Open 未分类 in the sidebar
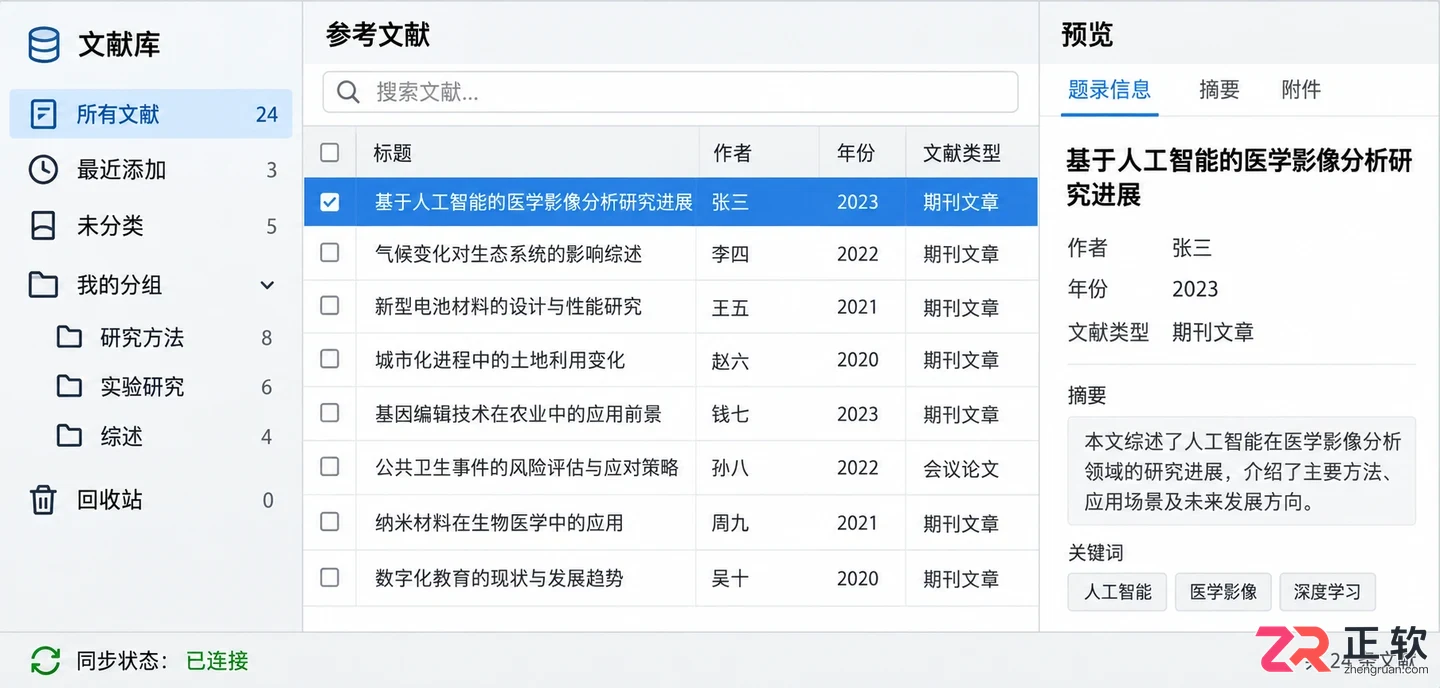1440x688 pixels. 151,226
